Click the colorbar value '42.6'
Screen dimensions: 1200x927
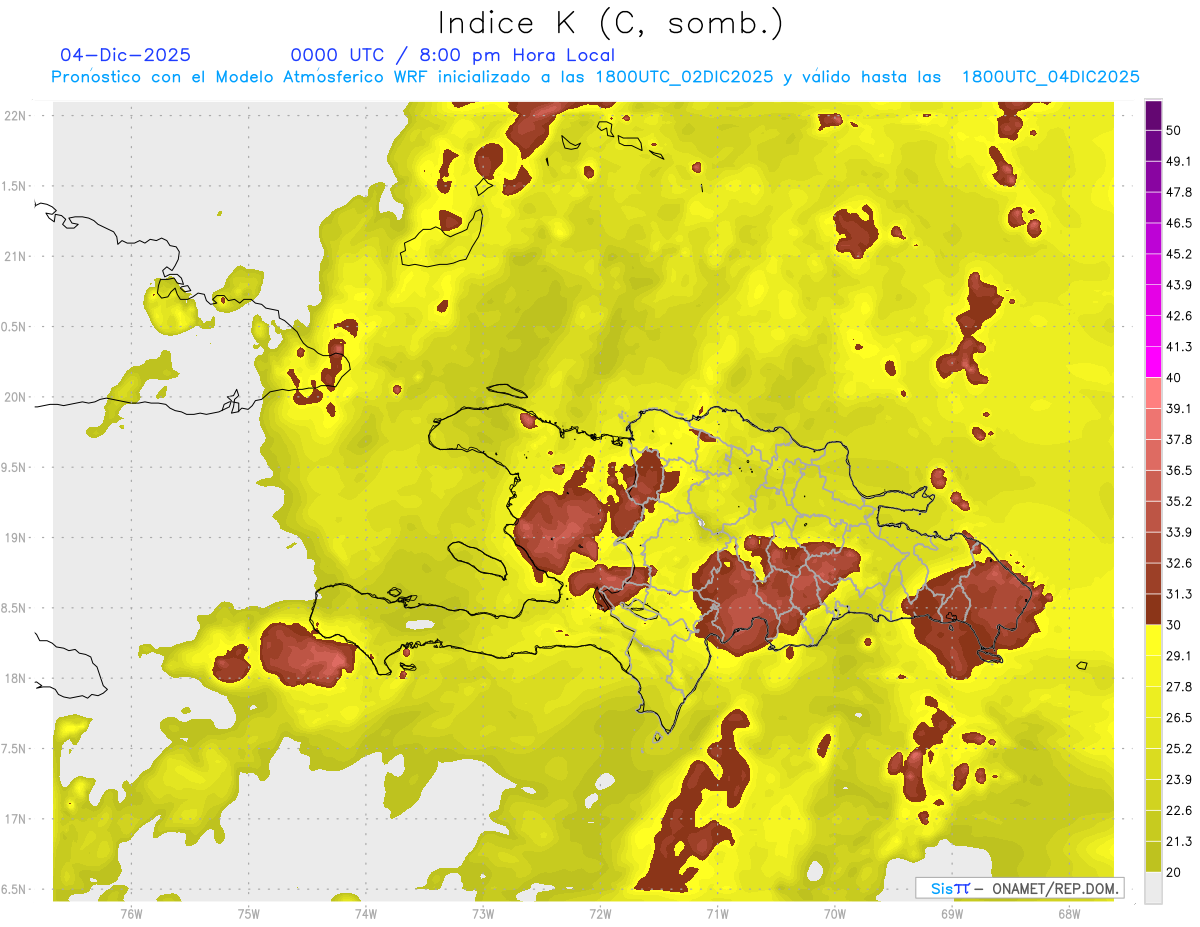tap(1178, 316)
